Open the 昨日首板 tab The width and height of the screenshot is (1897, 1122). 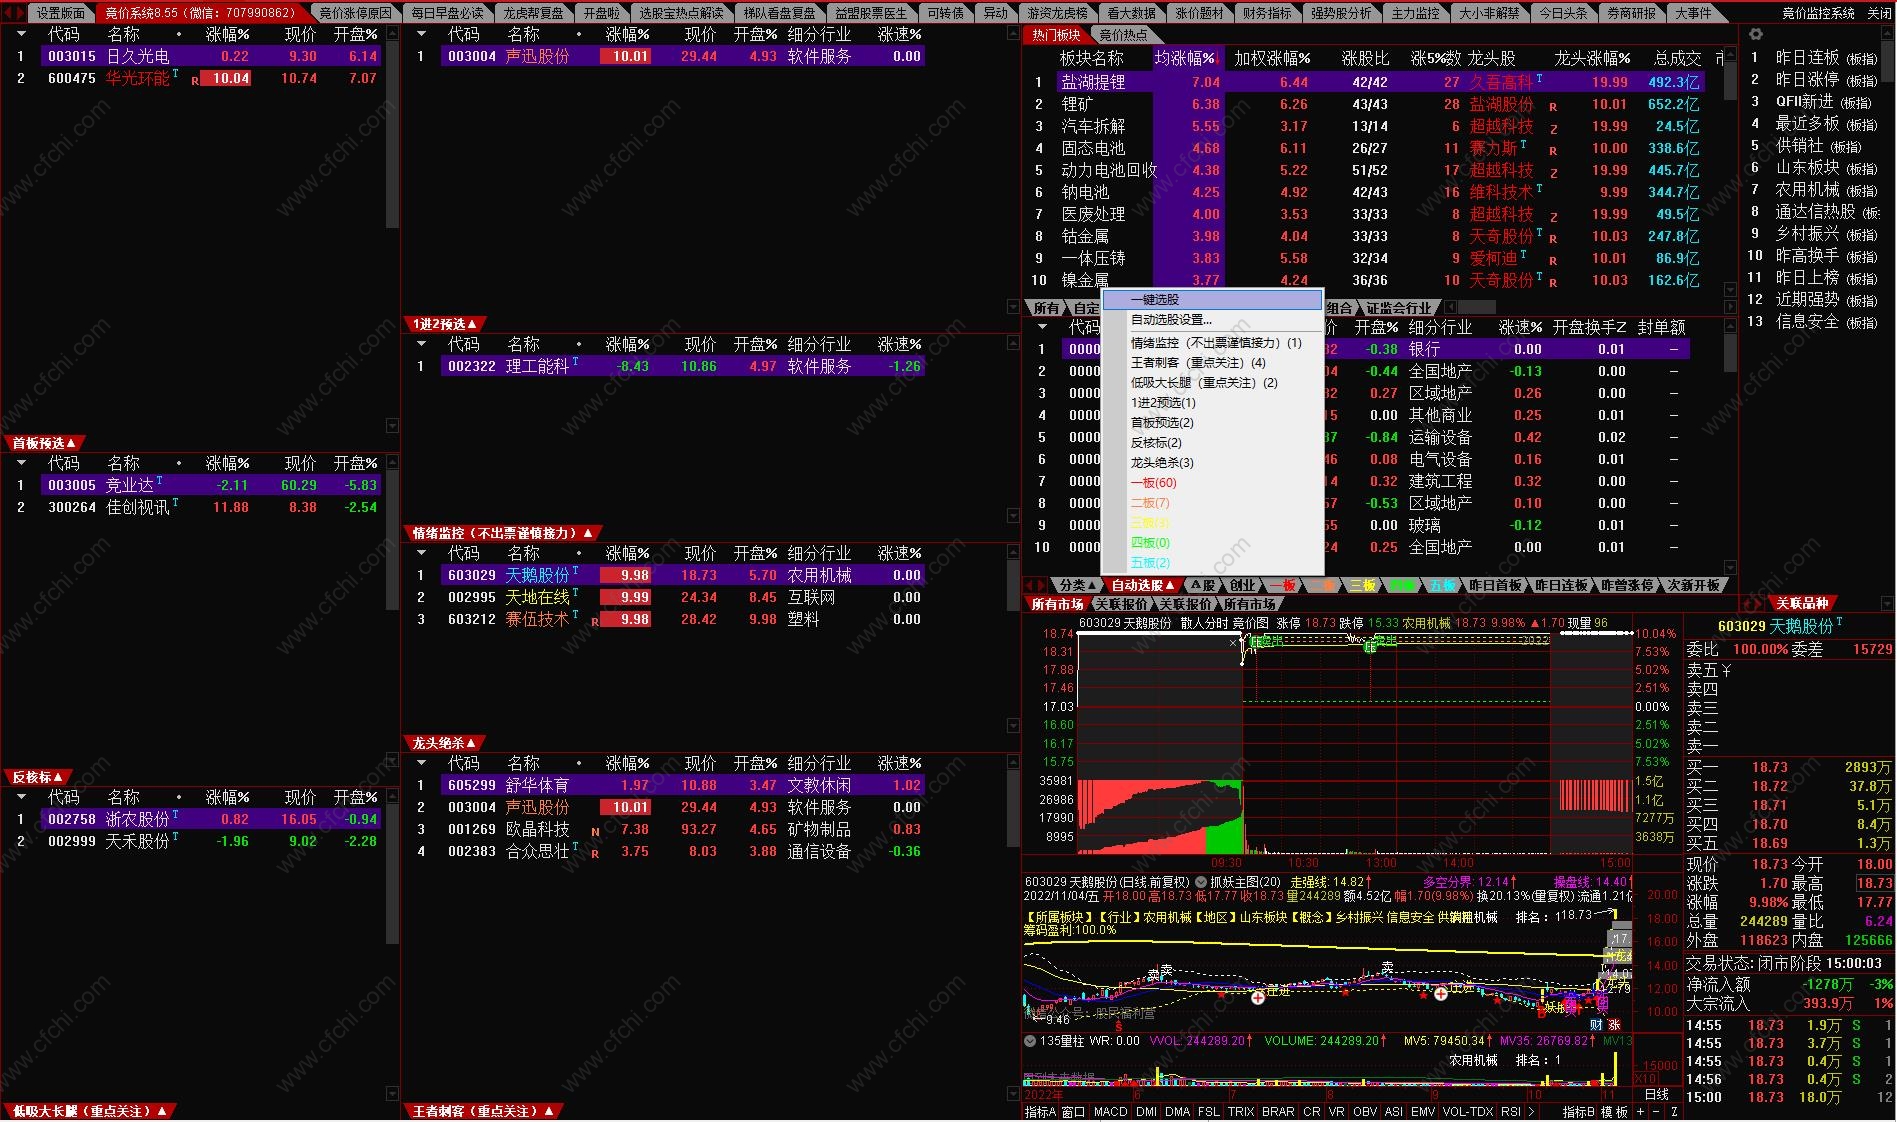(x=1496, y=585)
